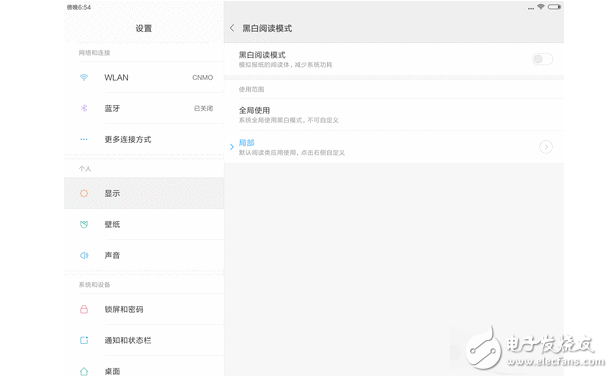Viewport: 613px width, 378px height.
Task: Open the 显示 settings row
Action: pyautogui.click(x=144, y=193)
